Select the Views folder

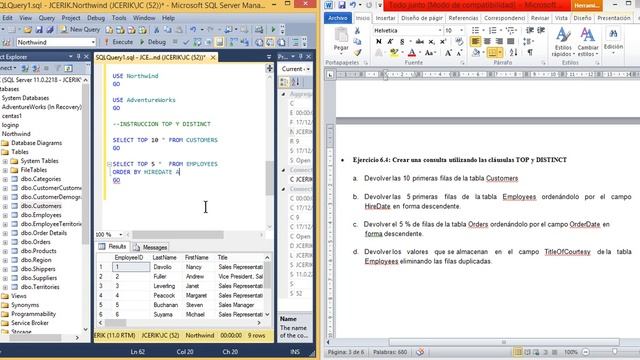19,296
